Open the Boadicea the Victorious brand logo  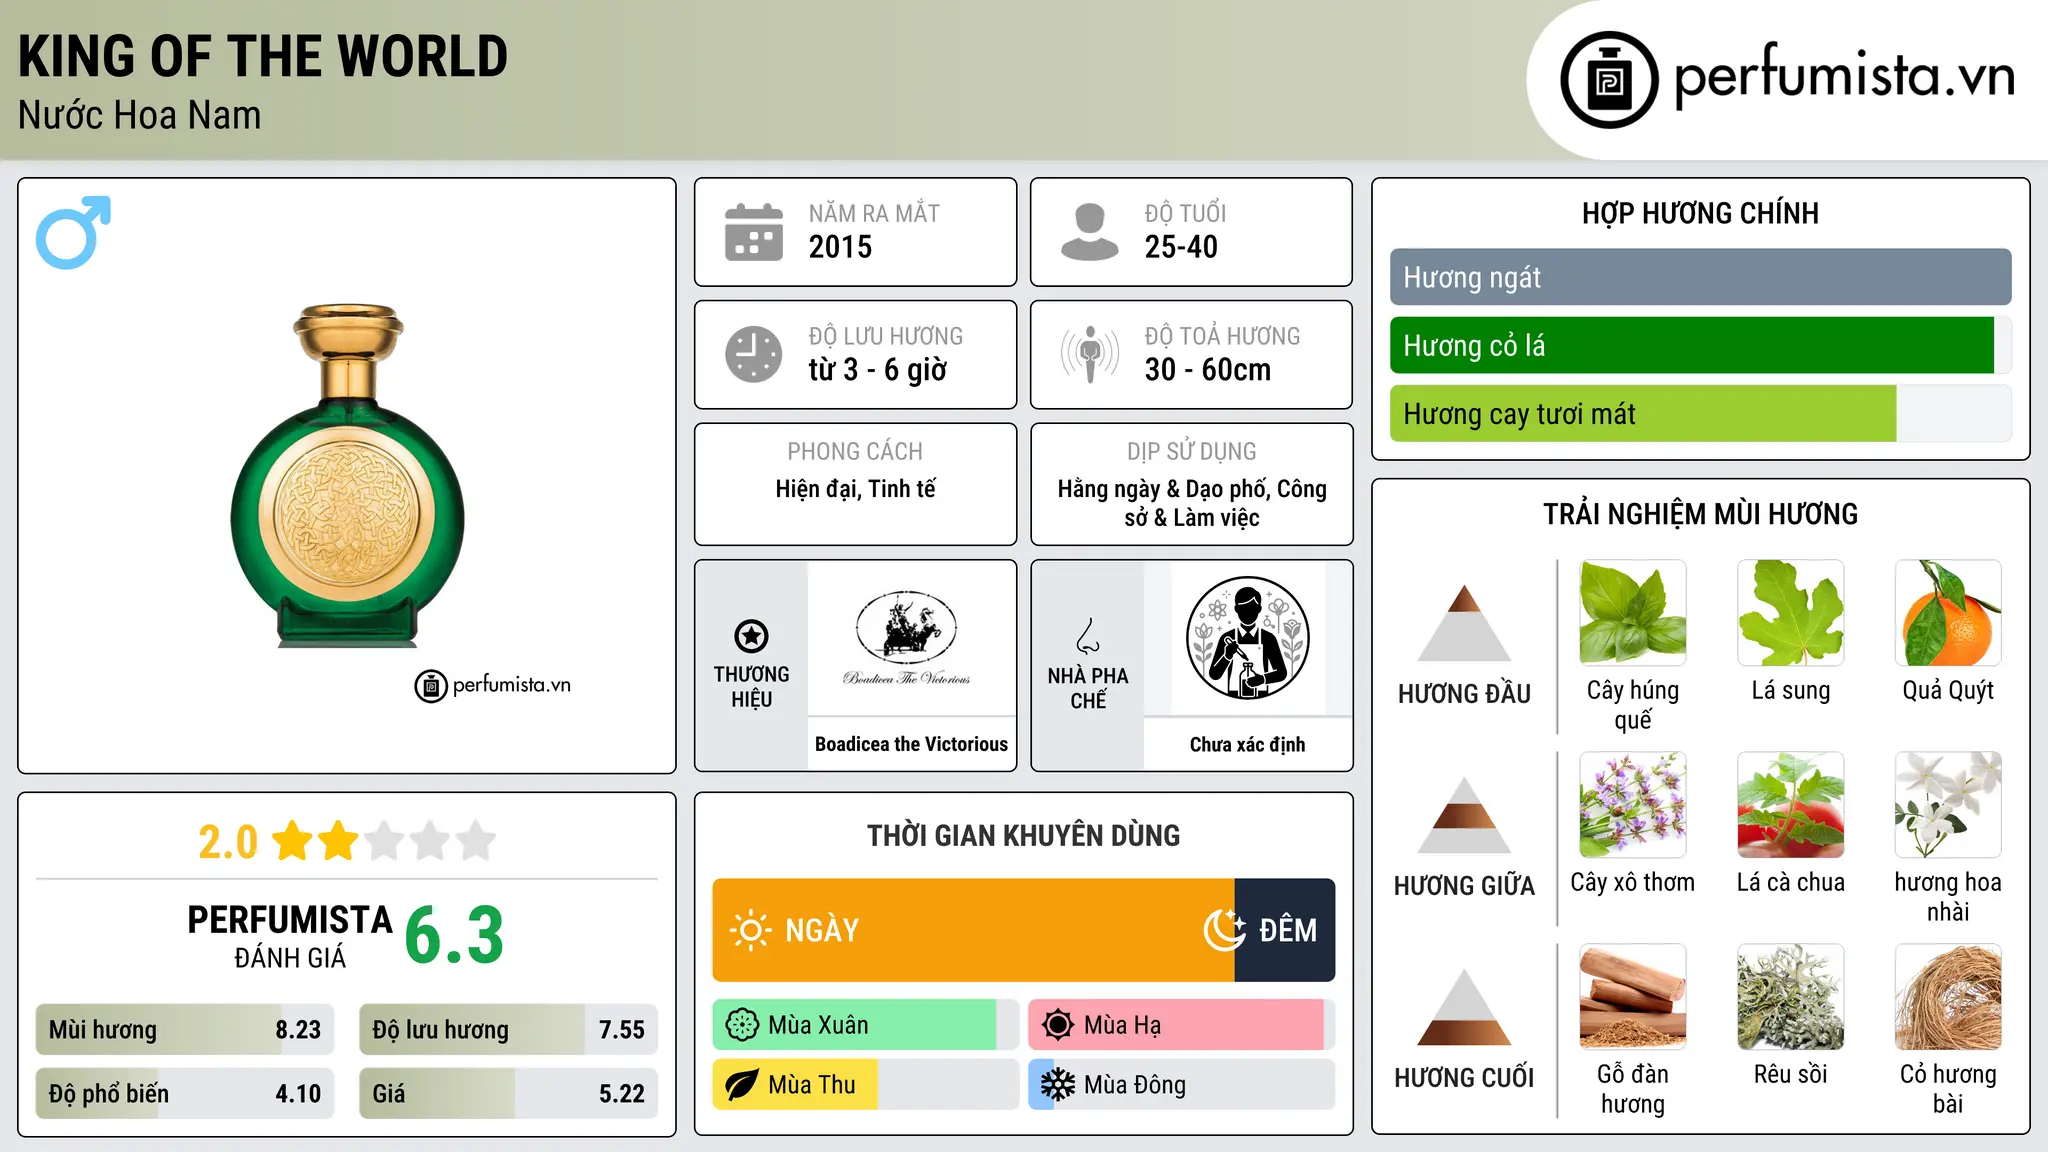[907, 638]
